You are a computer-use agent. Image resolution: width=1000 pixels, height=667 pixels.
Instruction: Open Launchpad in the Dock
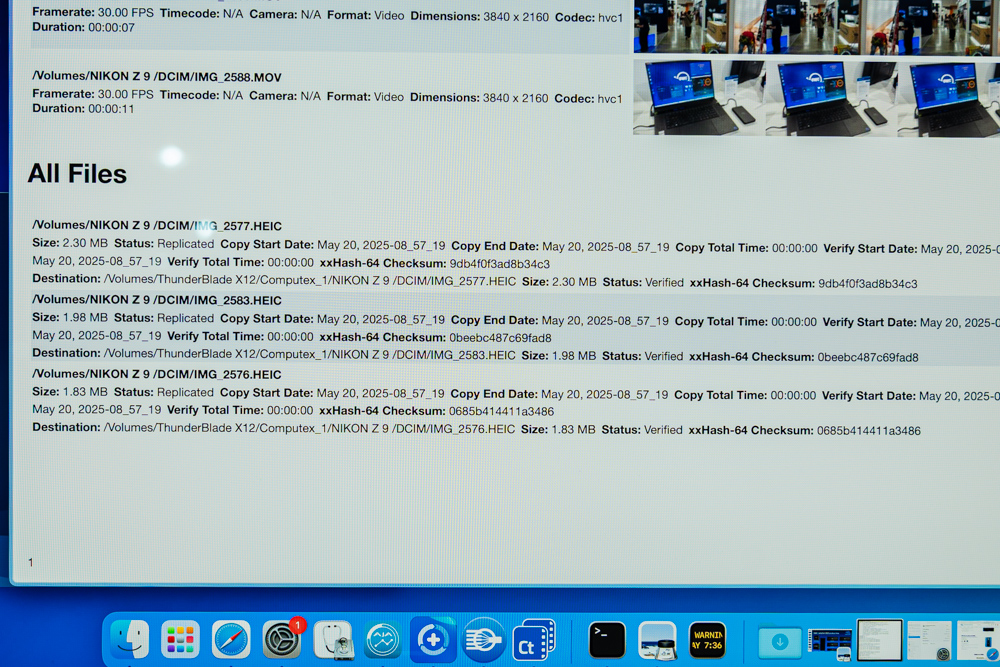tap(180, 639)
